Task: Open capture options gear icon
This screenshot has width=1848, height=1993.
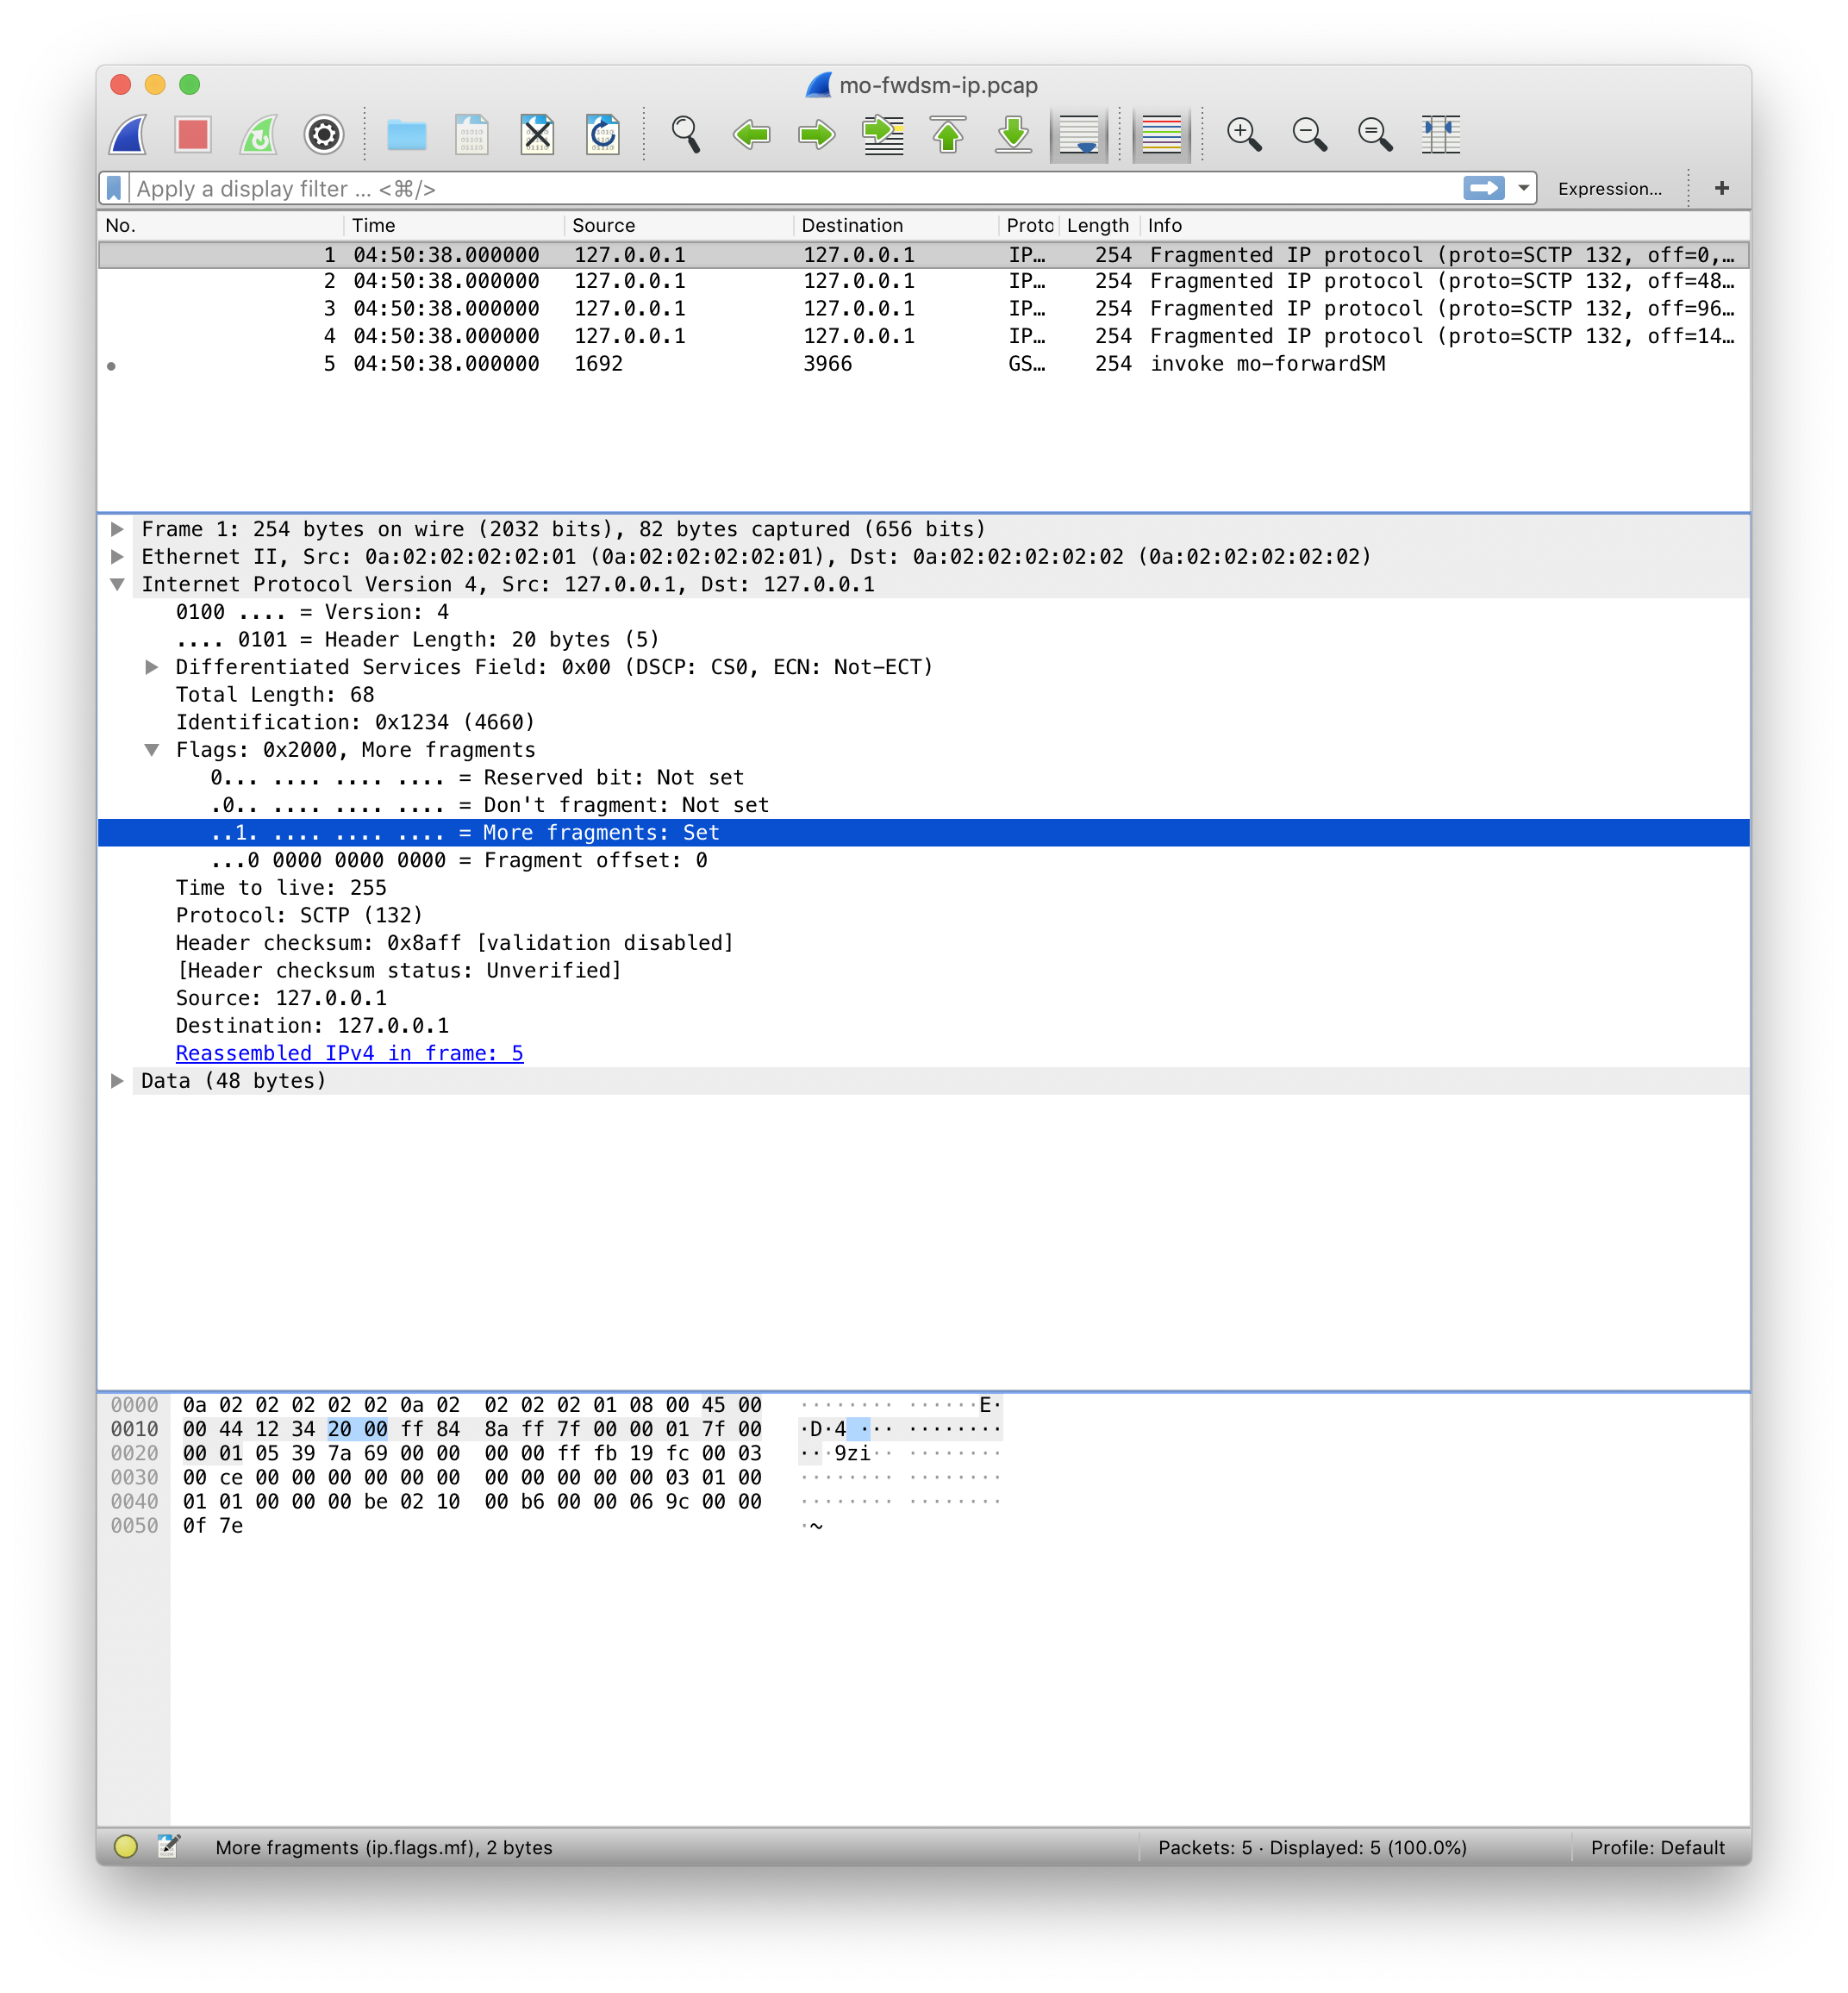Action: tap(324, 134)
